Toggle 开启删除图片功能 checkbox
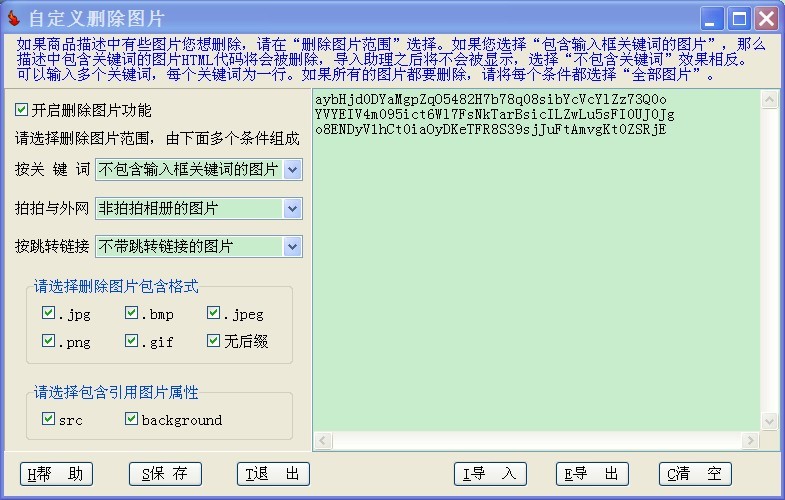This screenshot has width=785, height=500. click(22, 110)
